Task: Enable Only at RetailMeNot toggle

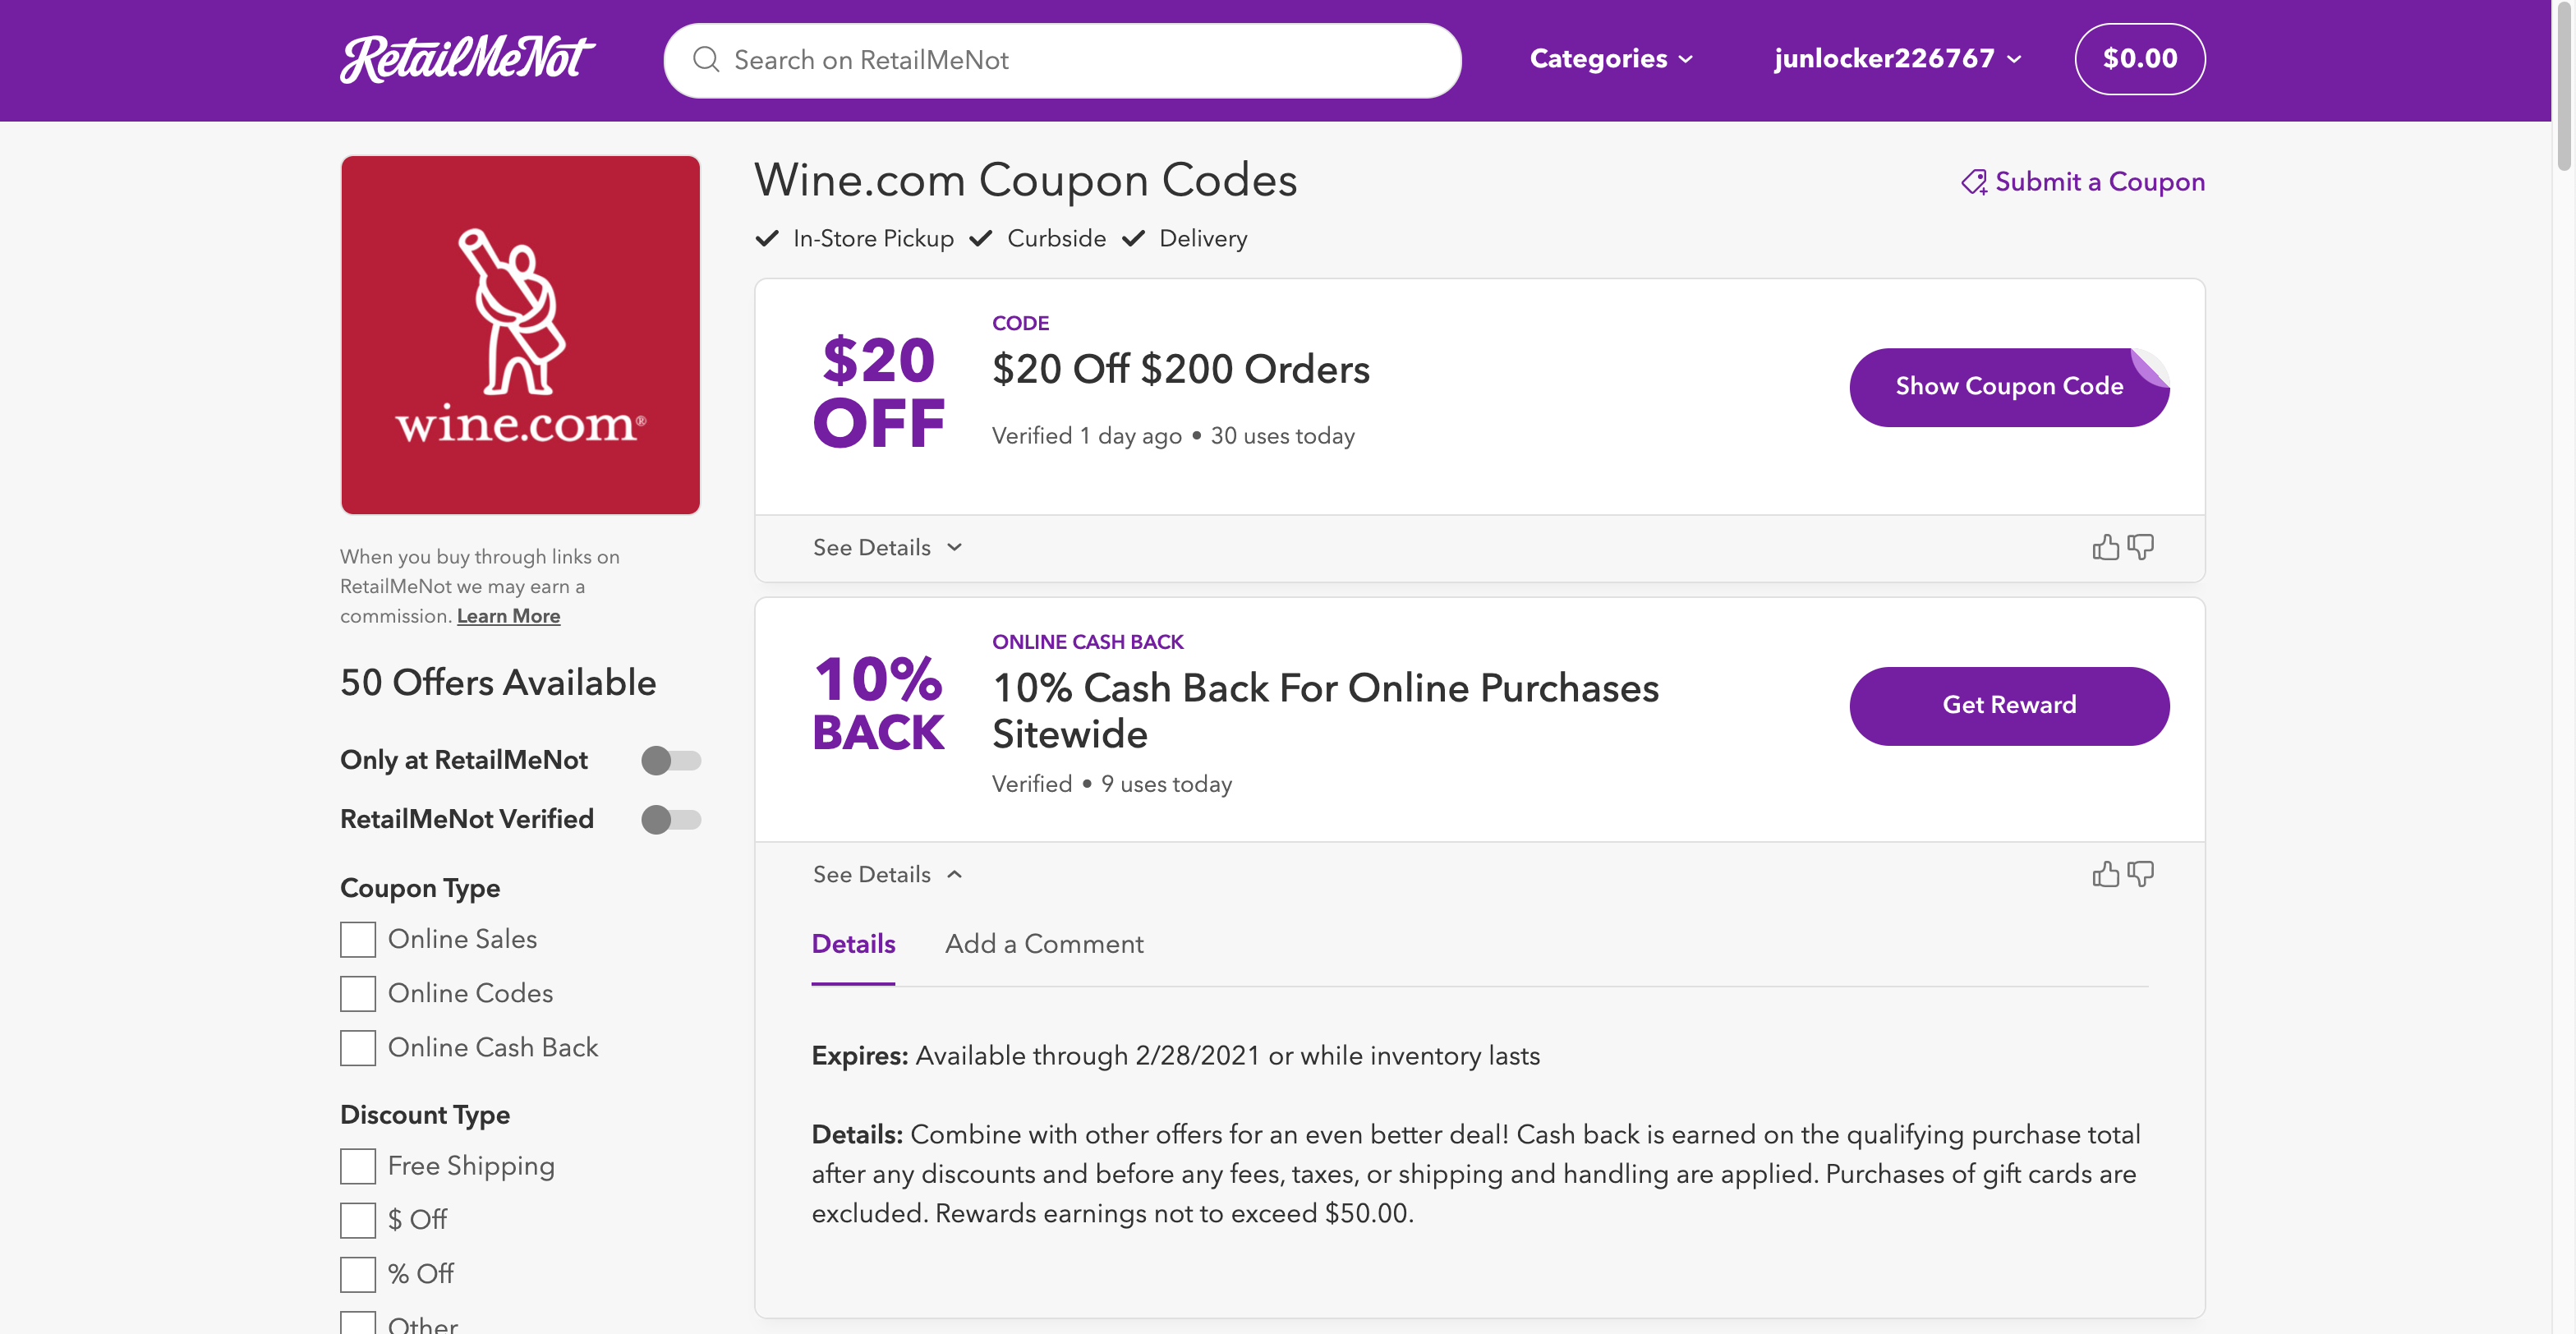Action: [x=670, y=761]
